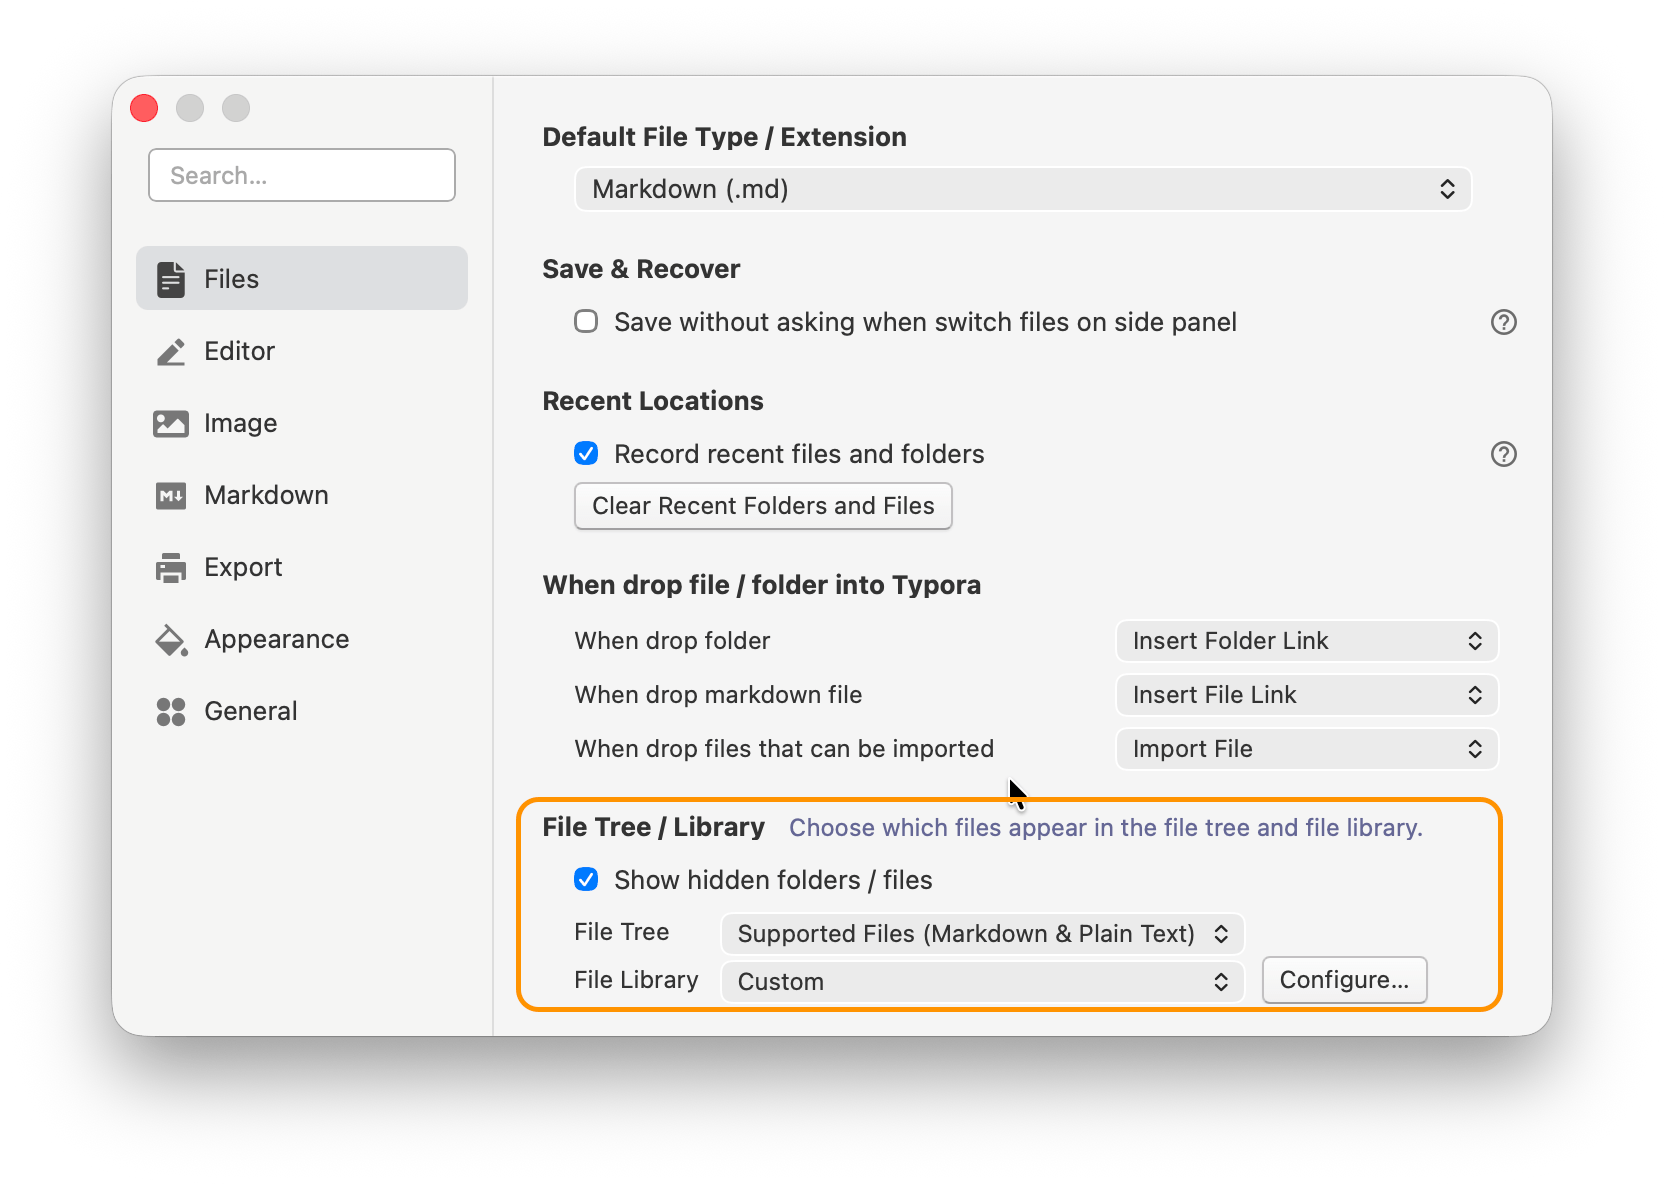
Task: Click Clear Recent Folders and Files button
Action: click(x=763, y=506)
